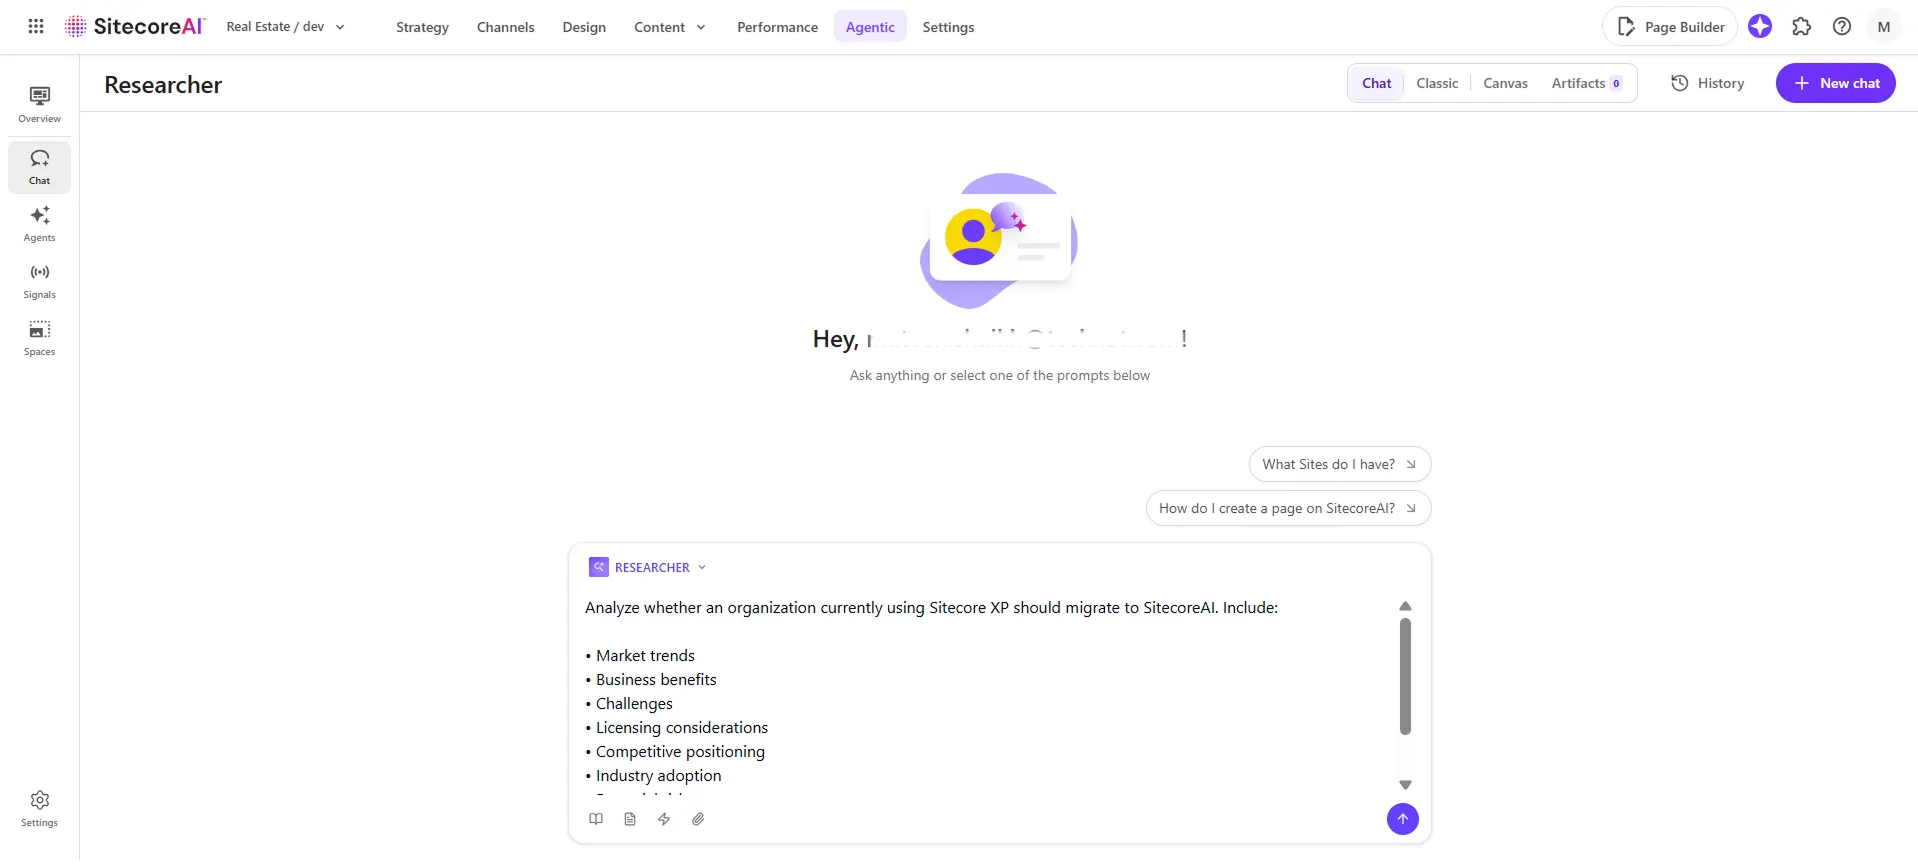Screen dimensions: 1918x866
Task: Open the Artifacts tab
Action: click(1587, 83)
